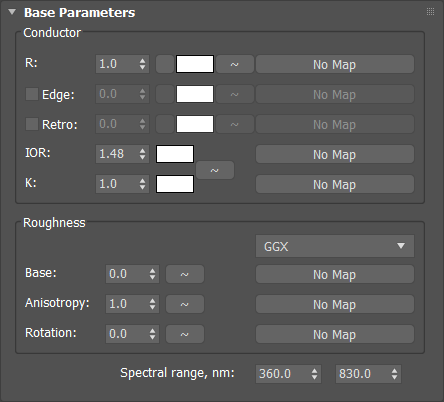Click the small square button left of R color swatch
Image resolution: width=444 pixels, height=402 pixels.
165,64
